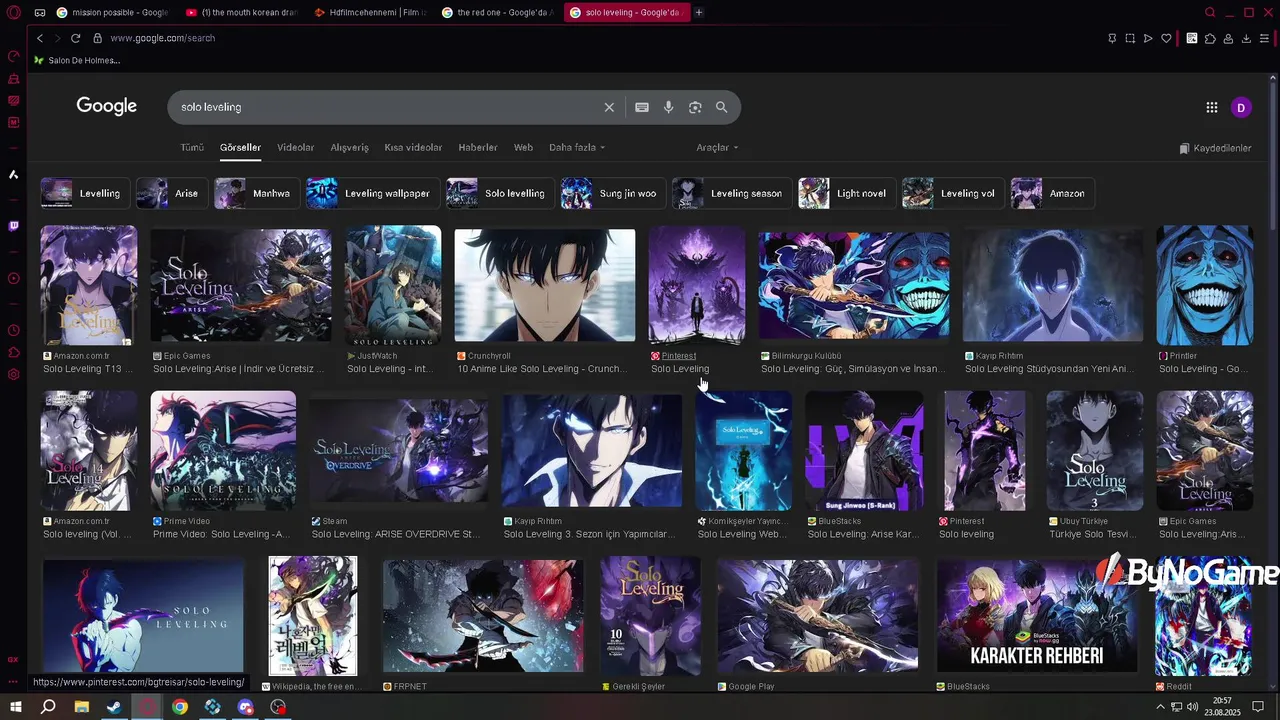Switch to the mission possible browser tab
1280x720 pixels.
[113, 12]
